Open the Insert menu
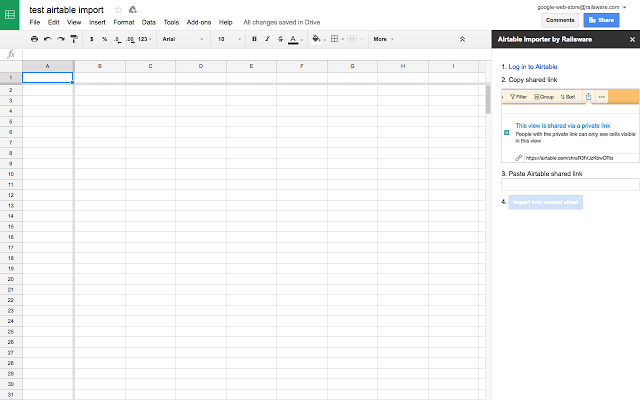The width and height of the screenshot is (640, 400). tap(97, 22)
